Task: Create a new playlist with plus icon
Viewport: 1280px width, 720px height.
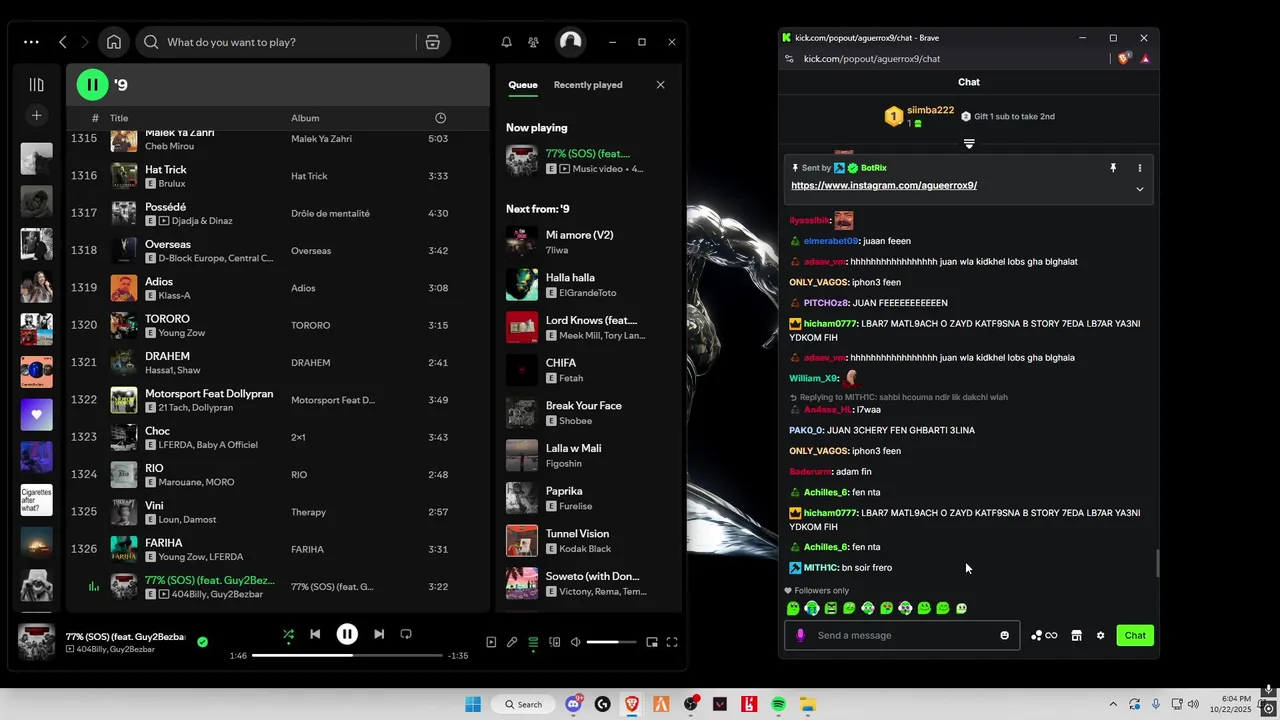Action: pos(36,116)
